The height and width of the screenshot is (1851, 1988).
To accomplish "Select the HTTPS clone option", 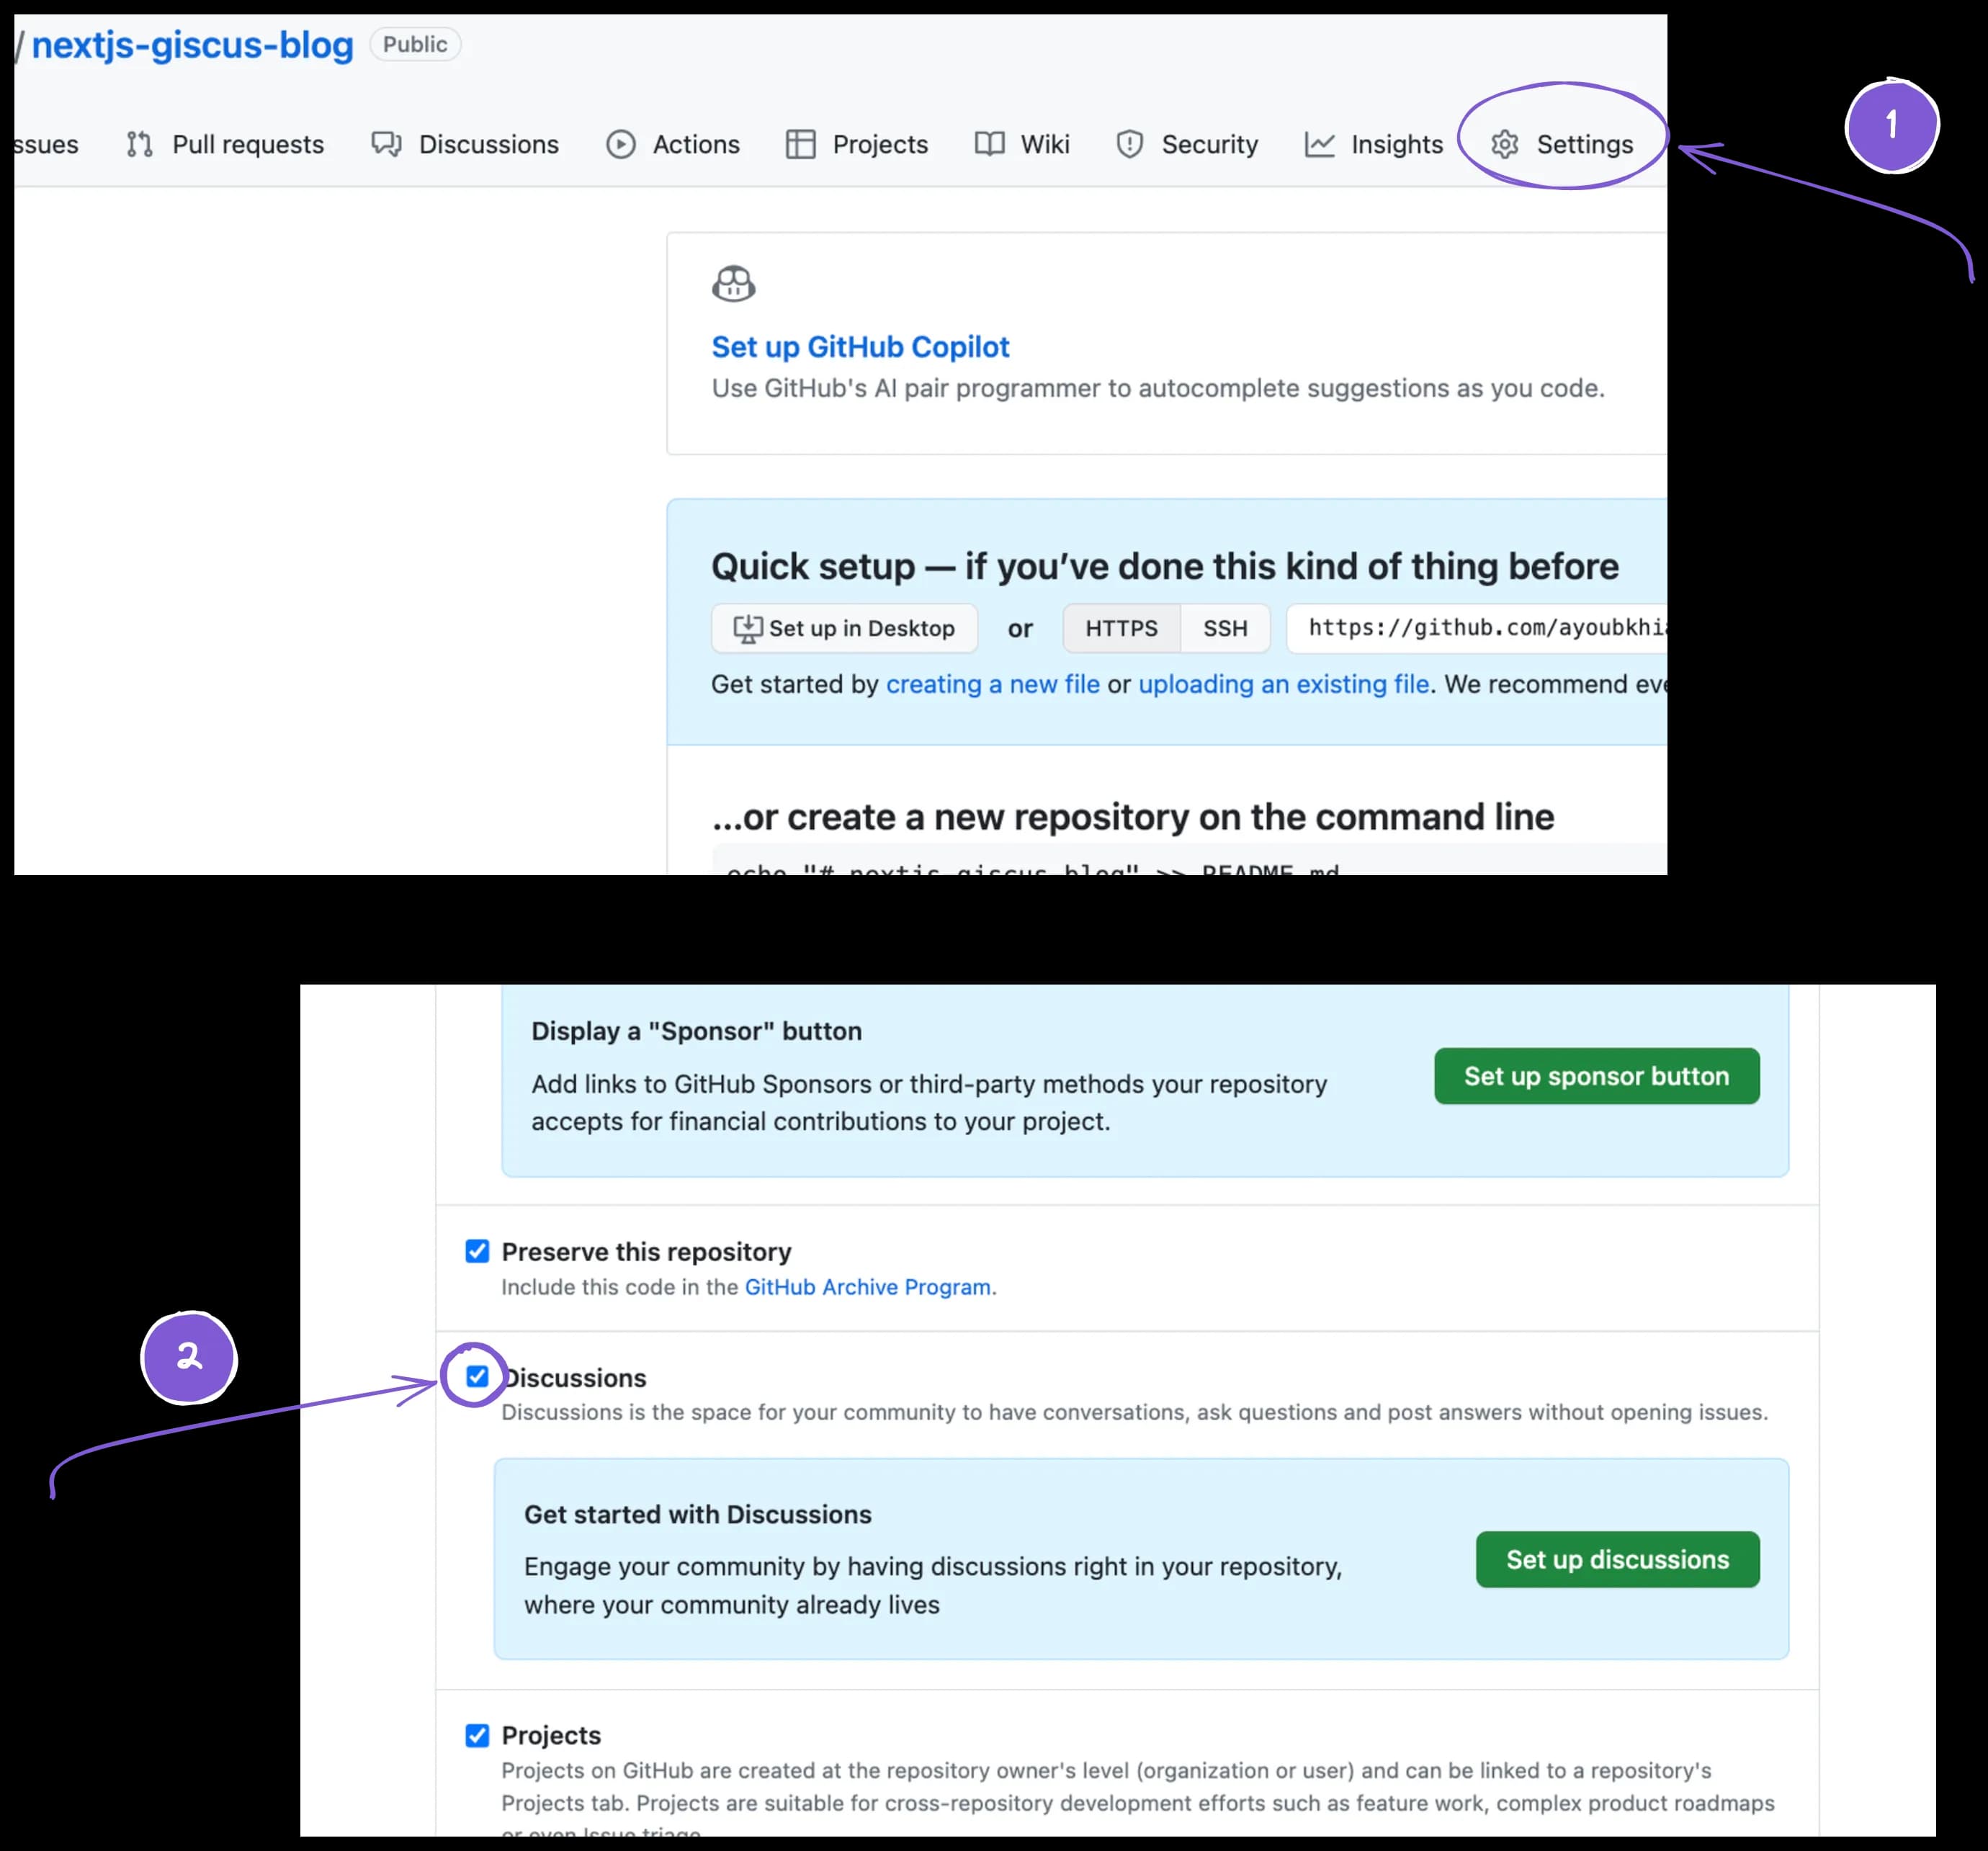I will (x=1121, y=628).
